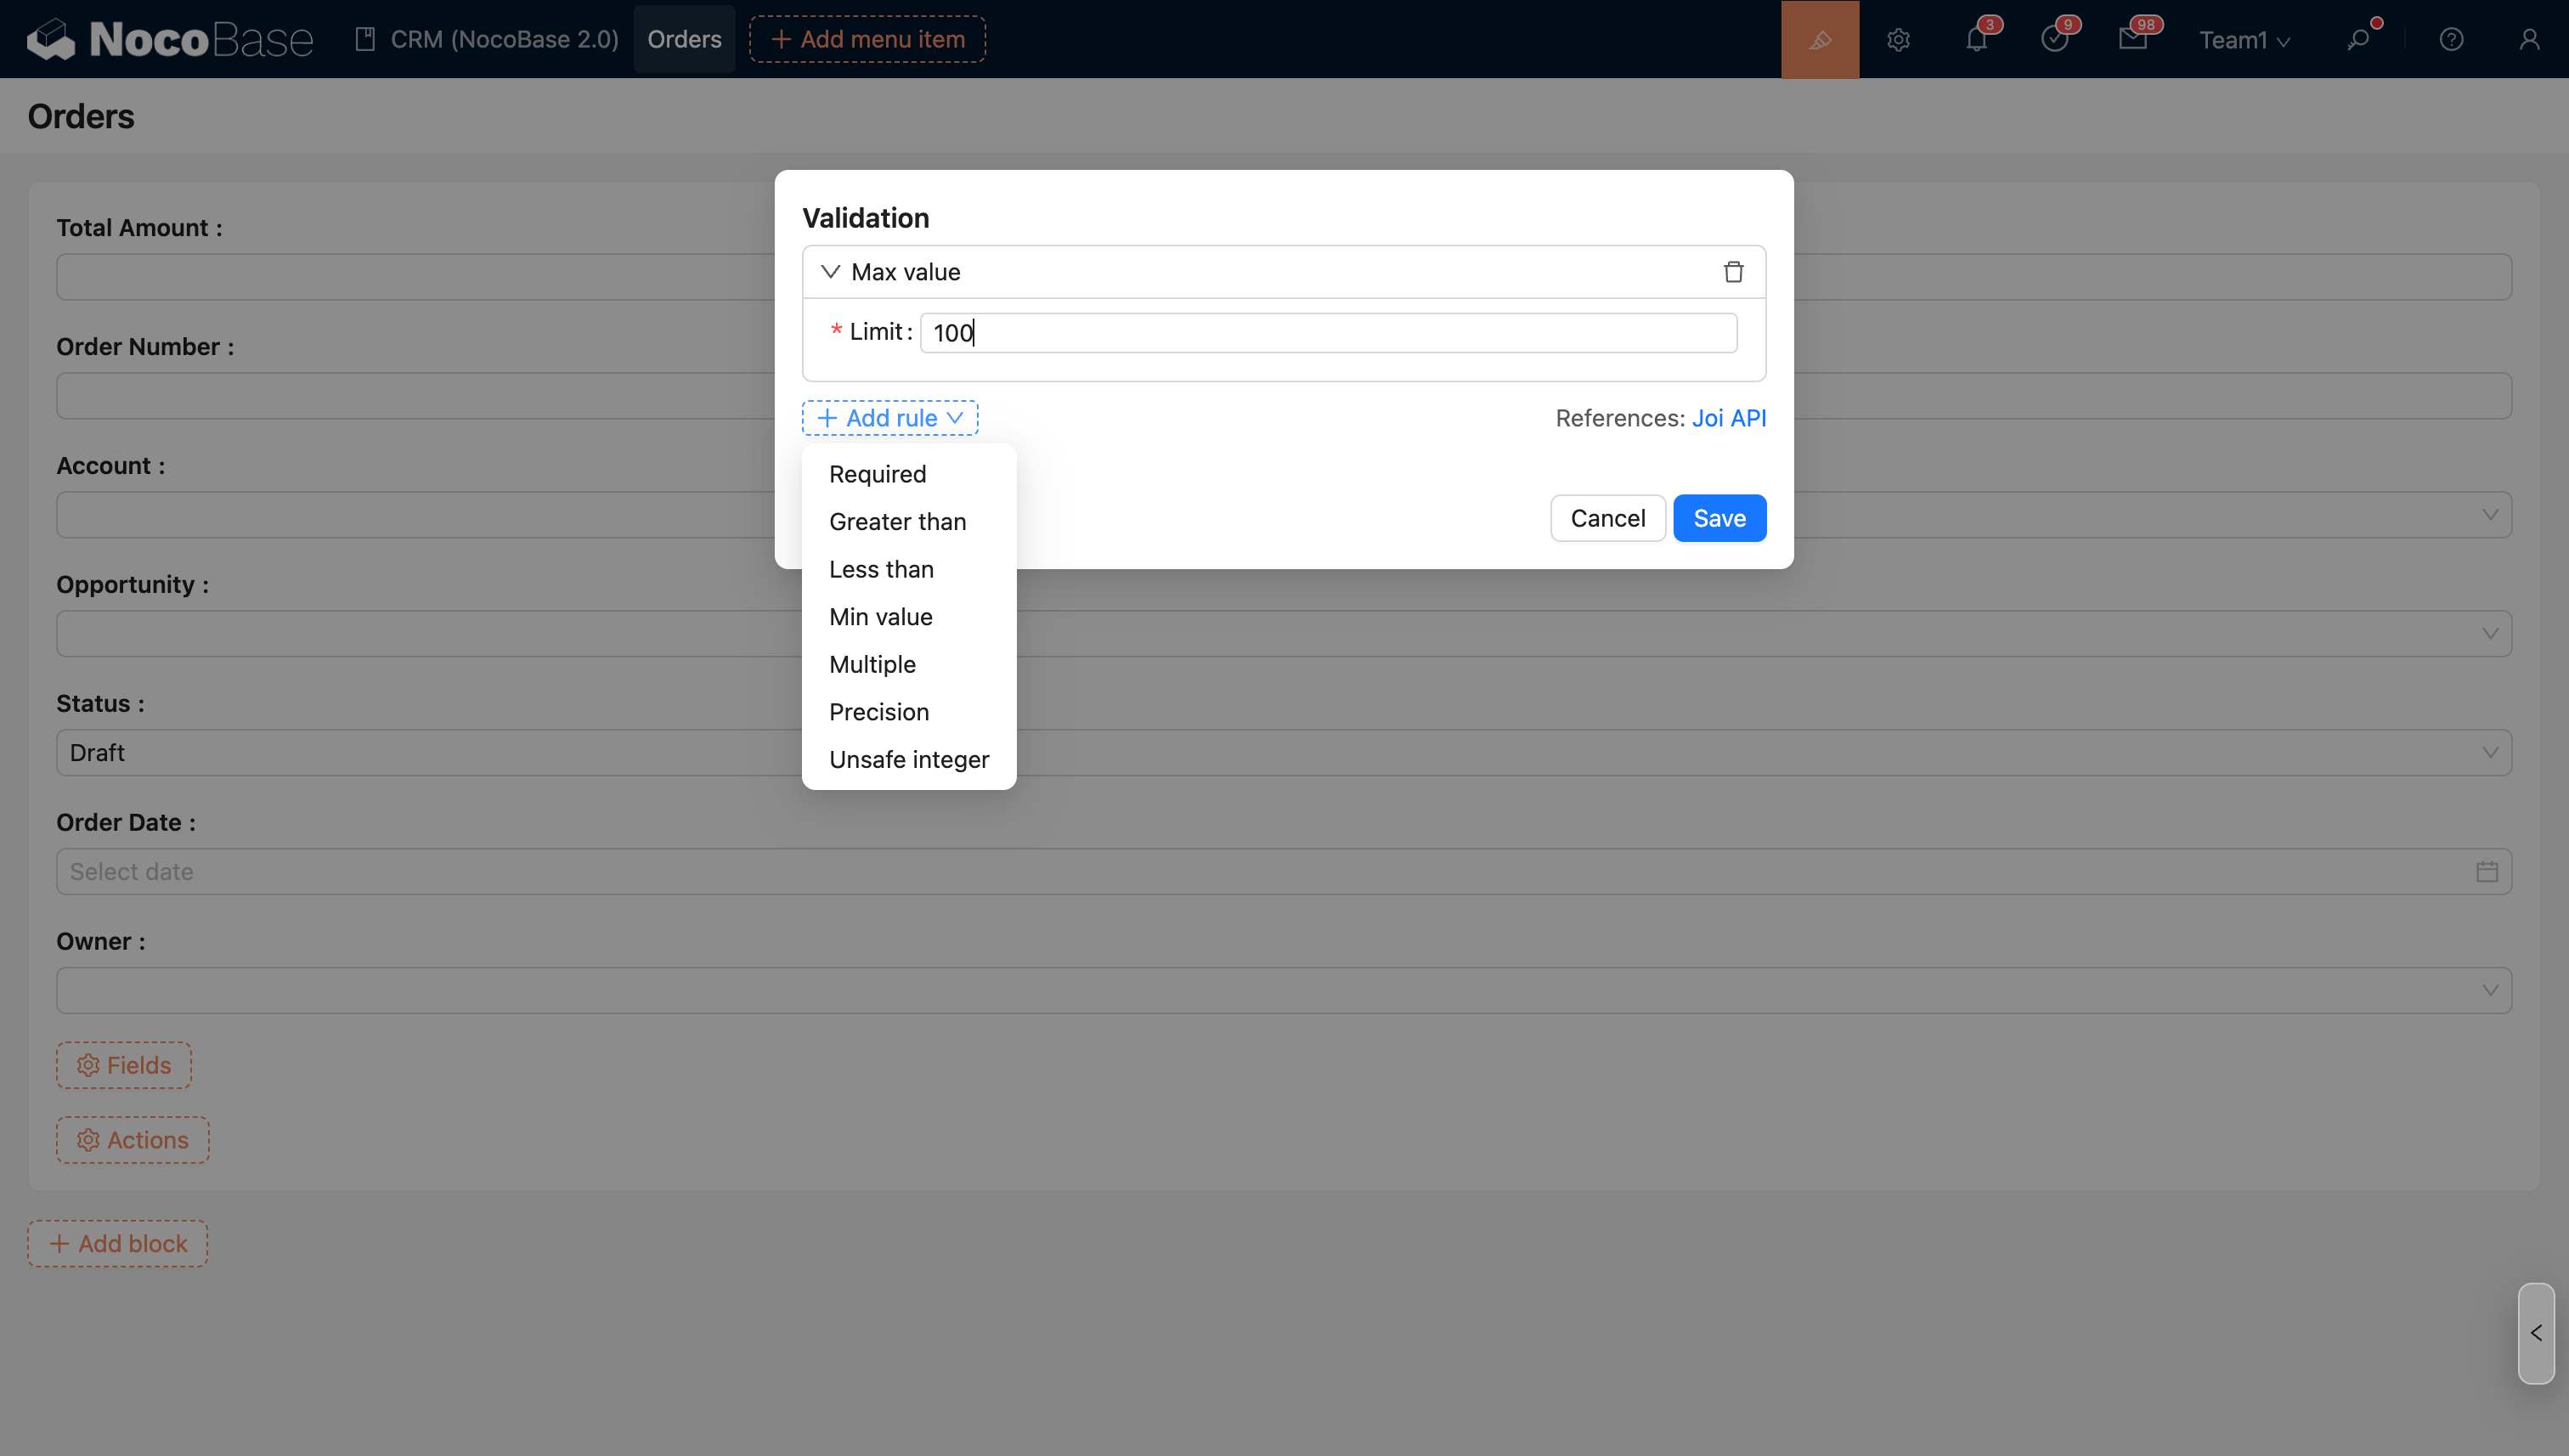Click the help question mark icon
Image resolution: width=2569 pixels, height=1456 pixels.
coord(2450,39)
